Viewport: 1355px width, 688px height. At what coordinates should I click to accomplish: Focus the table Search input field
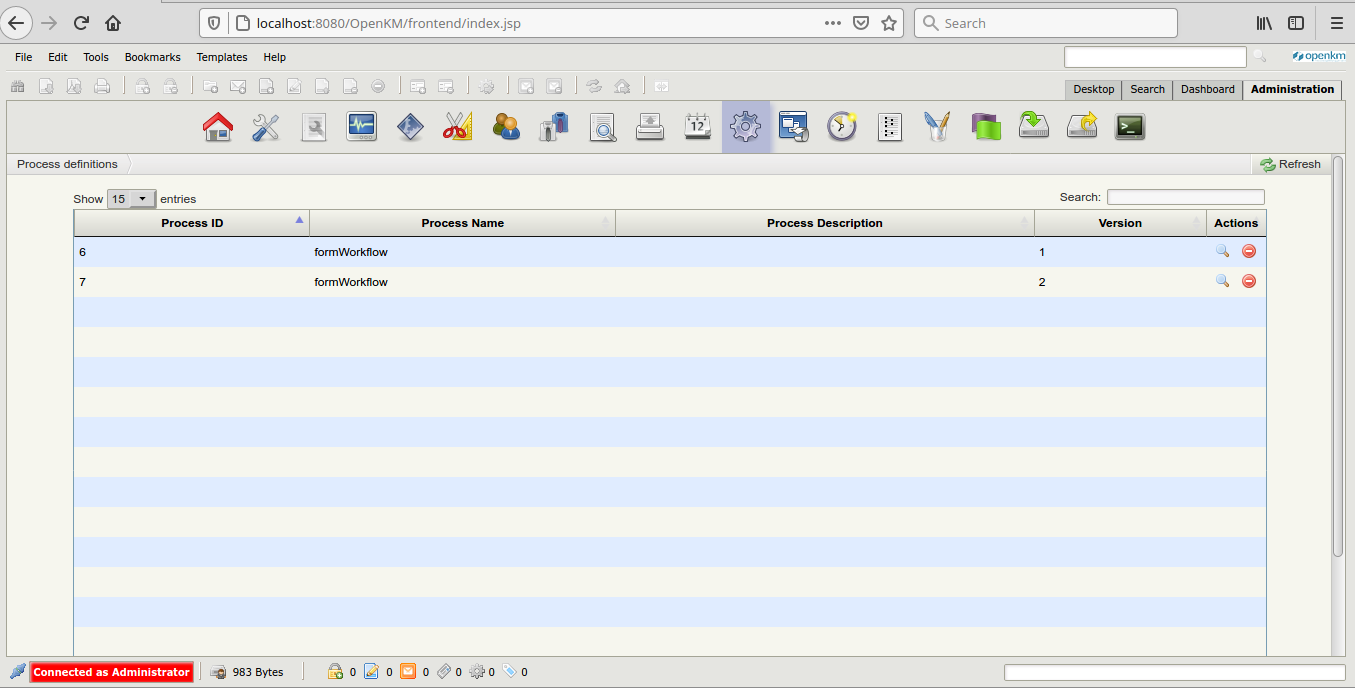[1185, 197]
